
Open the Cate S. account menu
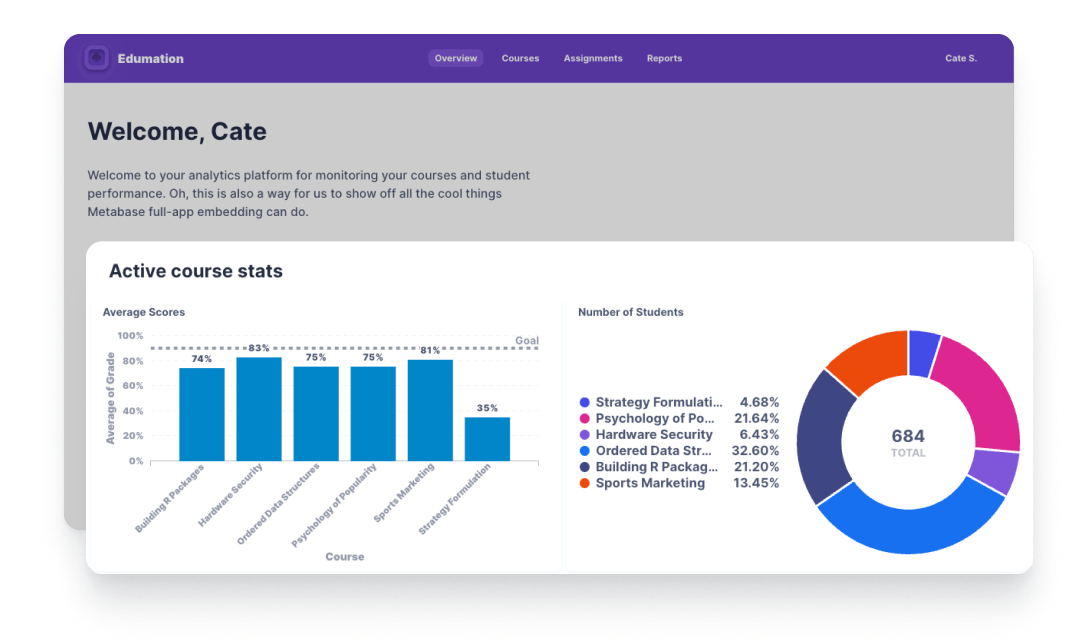(x=960, y=58)
